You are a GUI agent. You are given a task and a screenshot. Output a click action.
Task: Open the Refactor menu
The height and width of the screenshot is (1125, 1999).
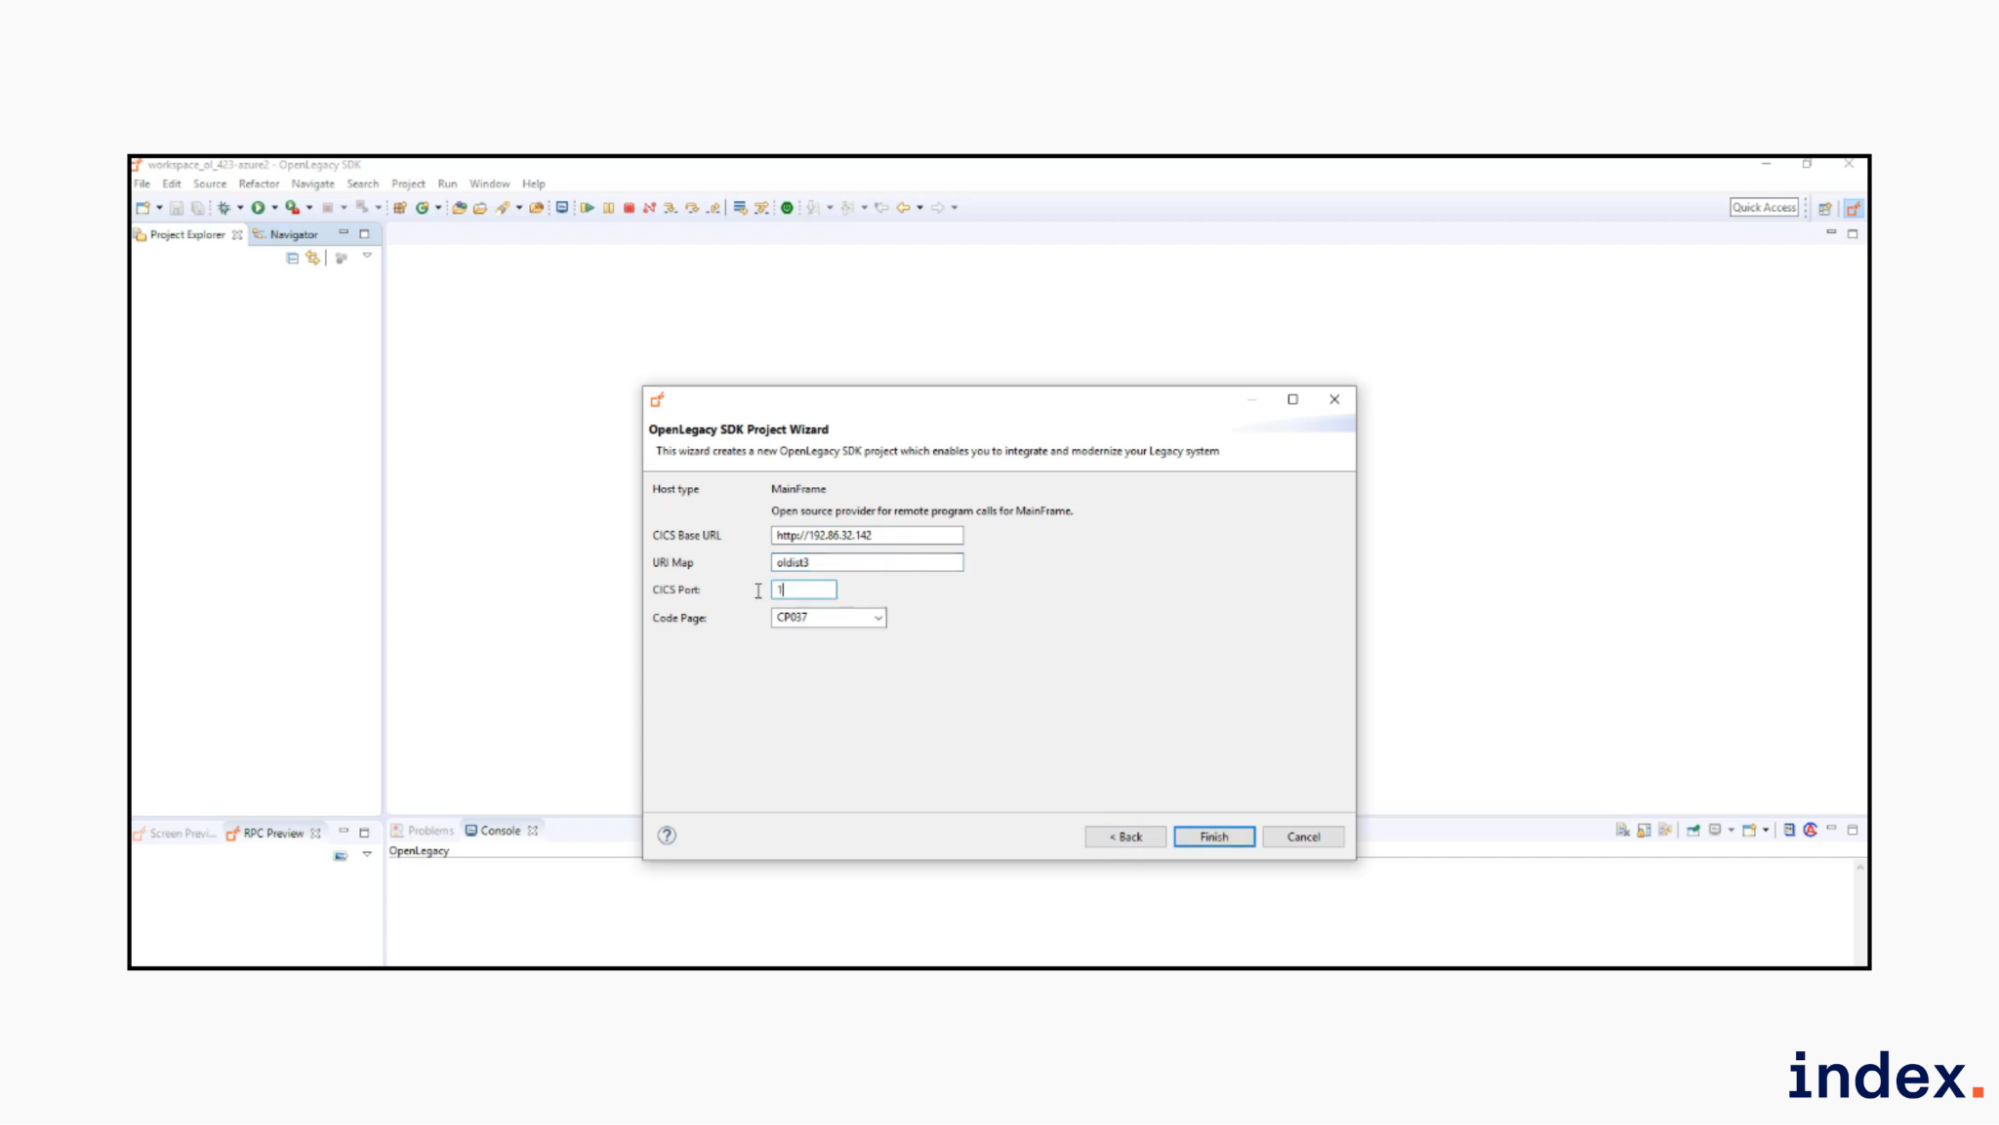(258, 184)
